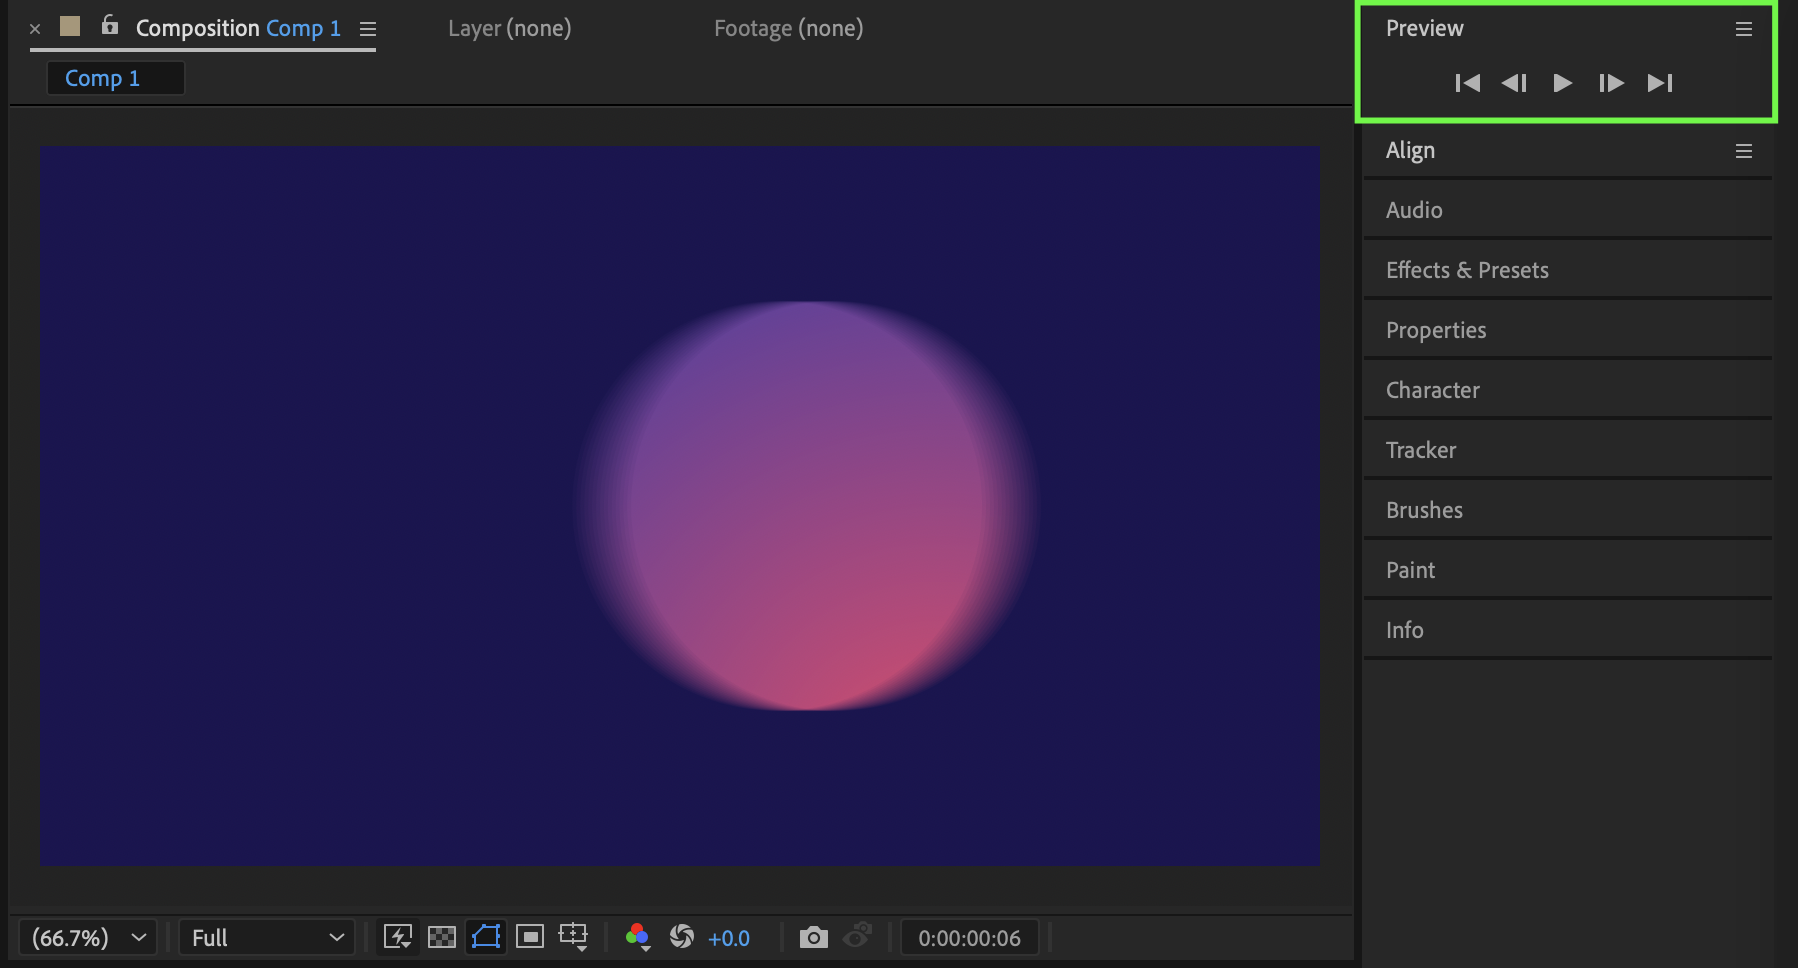
Task: Click the Preview panel title
Action: [1425, 28]
